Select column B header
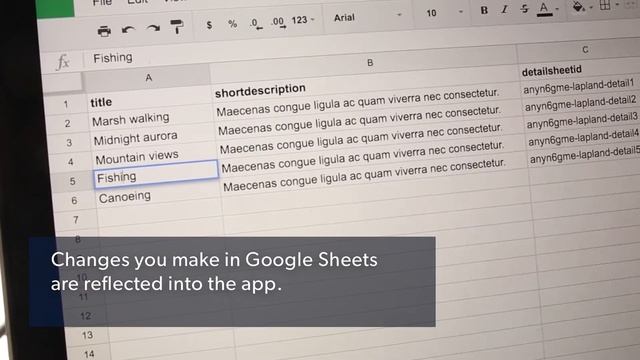 370,63
